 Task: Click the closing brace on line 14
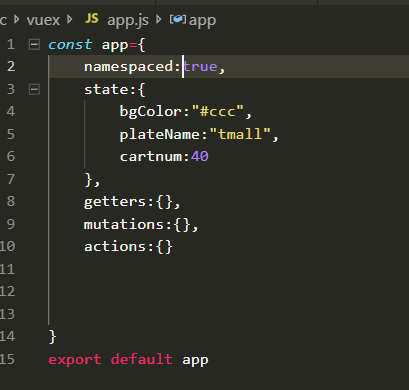[x=53, y=337]
